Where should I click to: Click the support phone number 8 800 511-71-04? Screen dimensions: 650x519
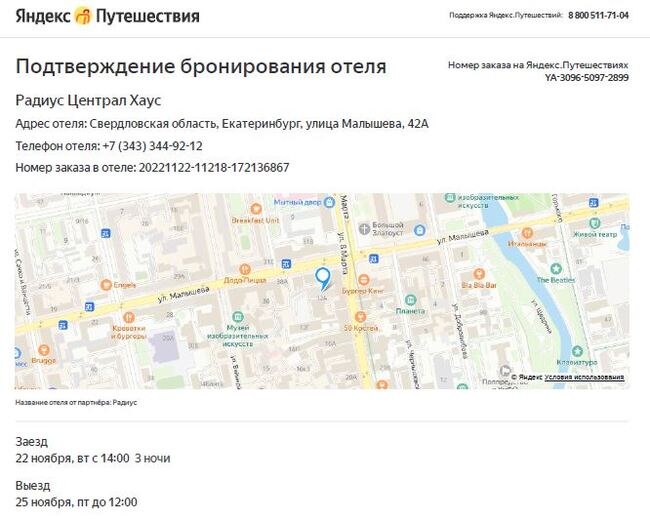[x=598, y=15]
